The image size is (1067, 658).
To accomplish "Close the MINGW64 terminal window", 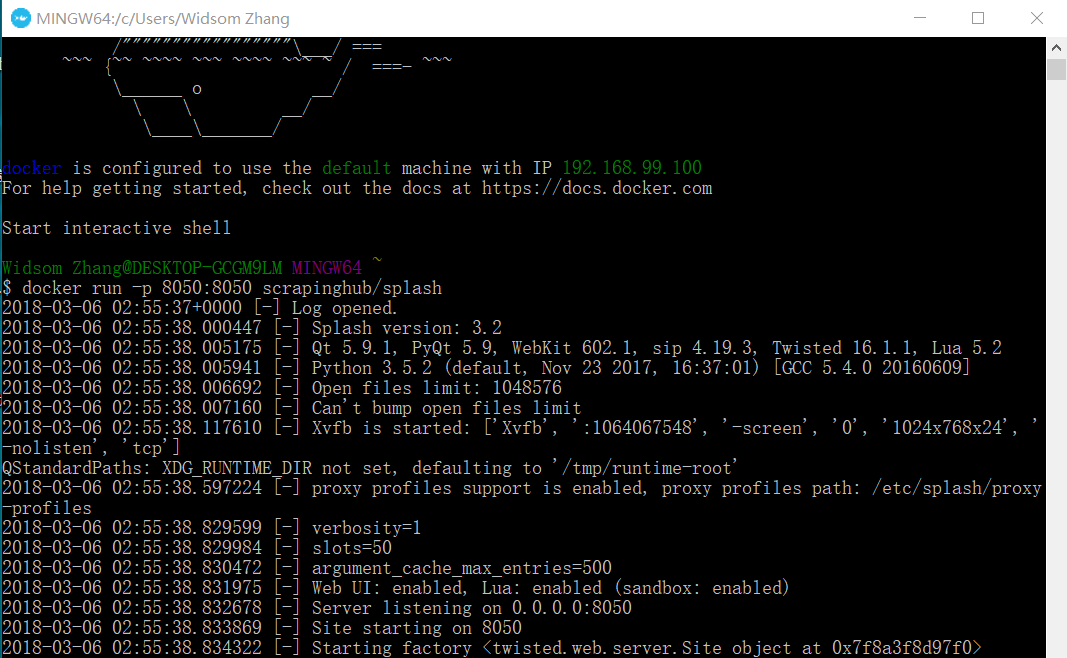I will [x=1036, y=18].
